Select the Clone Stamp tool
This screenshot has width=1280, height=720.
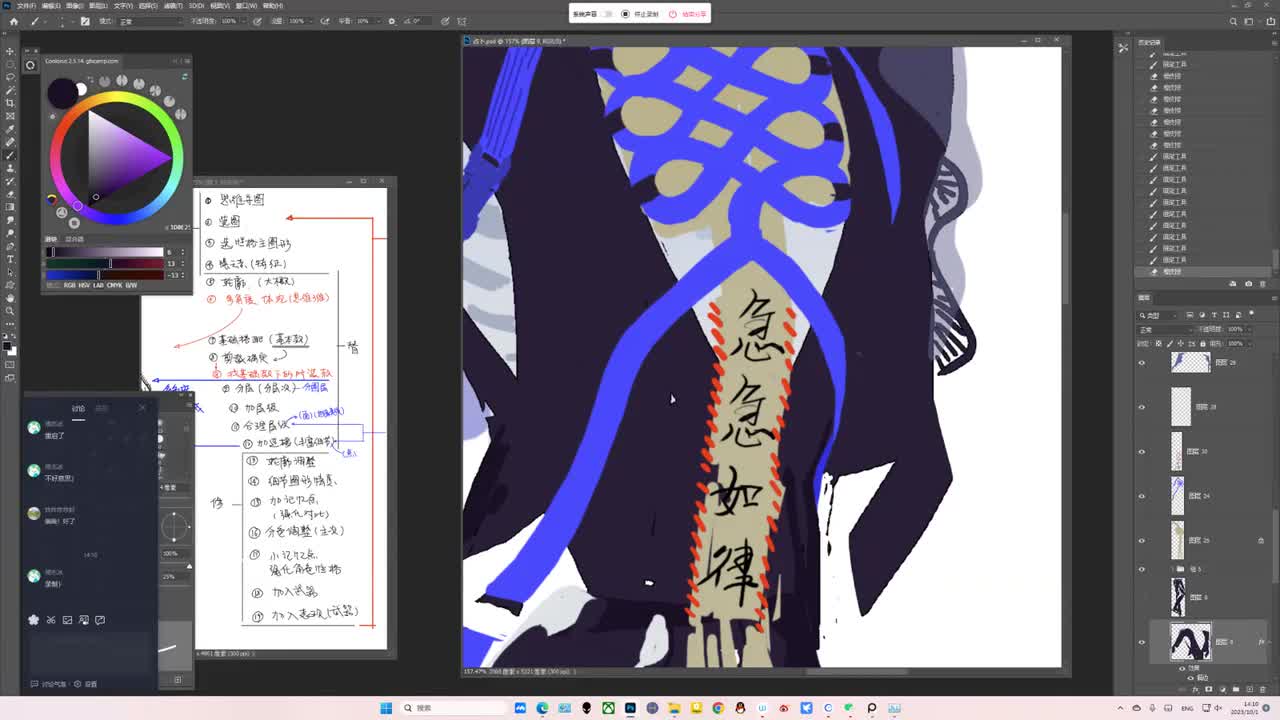point(10,168)
